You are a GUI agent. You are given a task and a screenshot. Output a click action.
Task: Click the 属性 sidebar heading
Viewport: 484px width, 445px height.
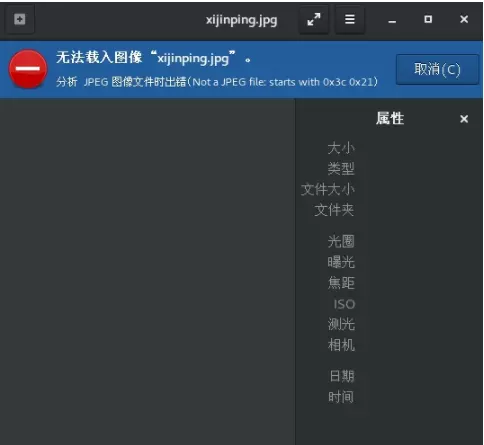click(390, 119)
